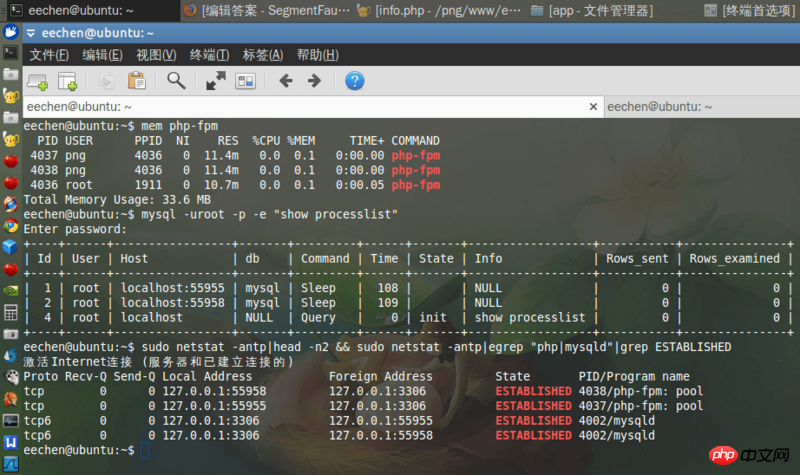This screenshot has width=800, height=475.
Task: Open the 标签(A) menu
Action: (263, 55)
